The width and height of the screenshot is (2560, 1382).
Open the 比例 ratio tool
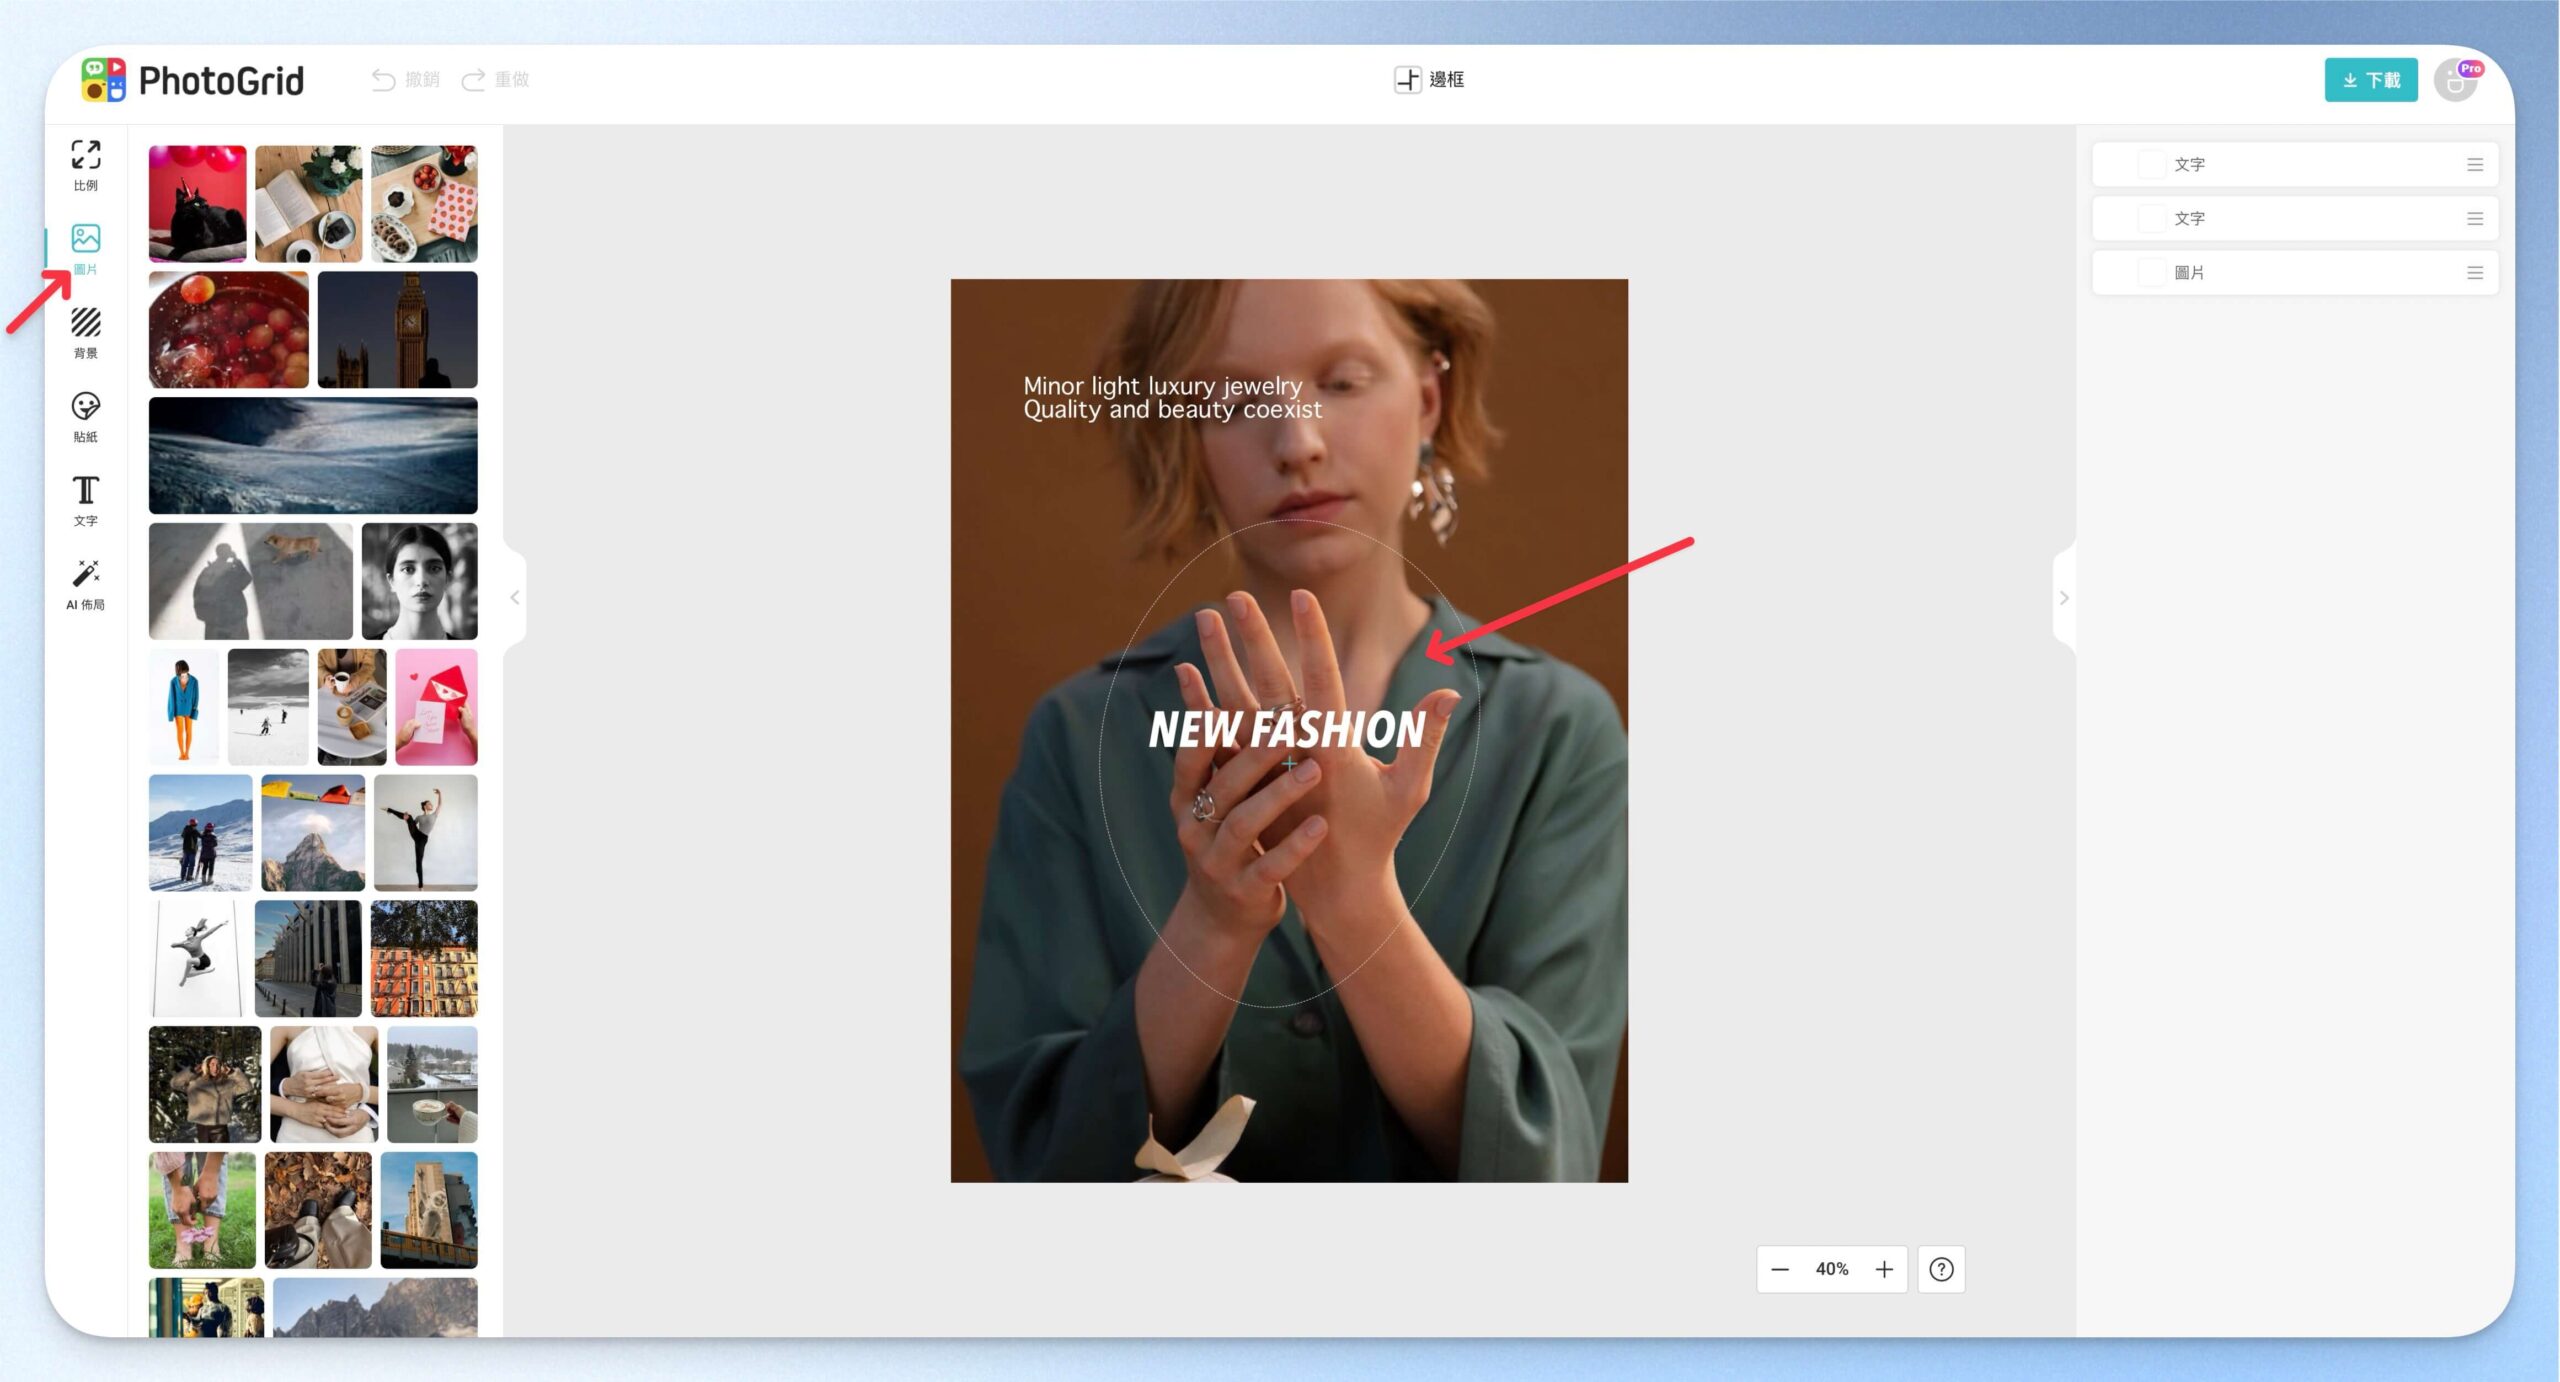coord(86,165)
